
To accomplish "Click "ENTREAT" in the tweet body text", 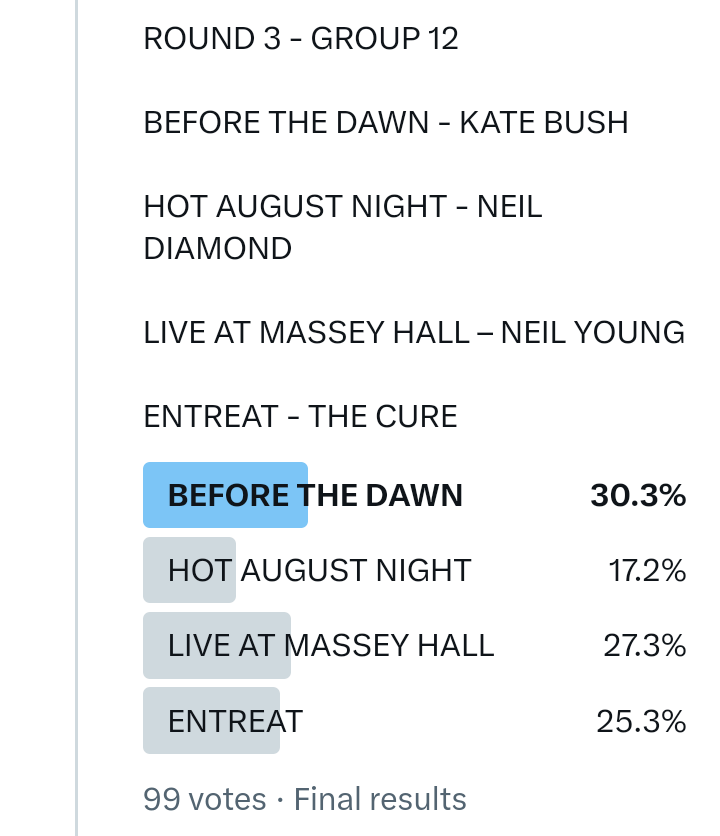I will [x=210, y=416].
